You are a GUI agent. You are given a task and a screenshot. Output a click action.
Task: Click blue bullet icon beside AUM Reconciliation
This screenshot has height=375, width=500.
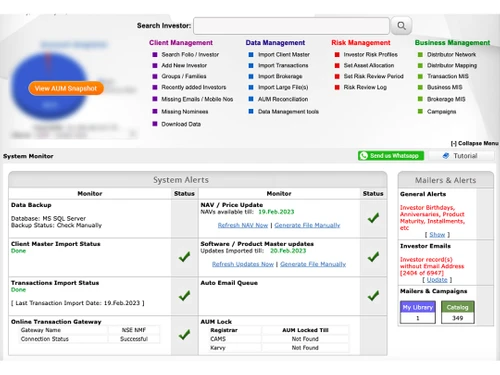pyautogui.click(x=251, y=99)
